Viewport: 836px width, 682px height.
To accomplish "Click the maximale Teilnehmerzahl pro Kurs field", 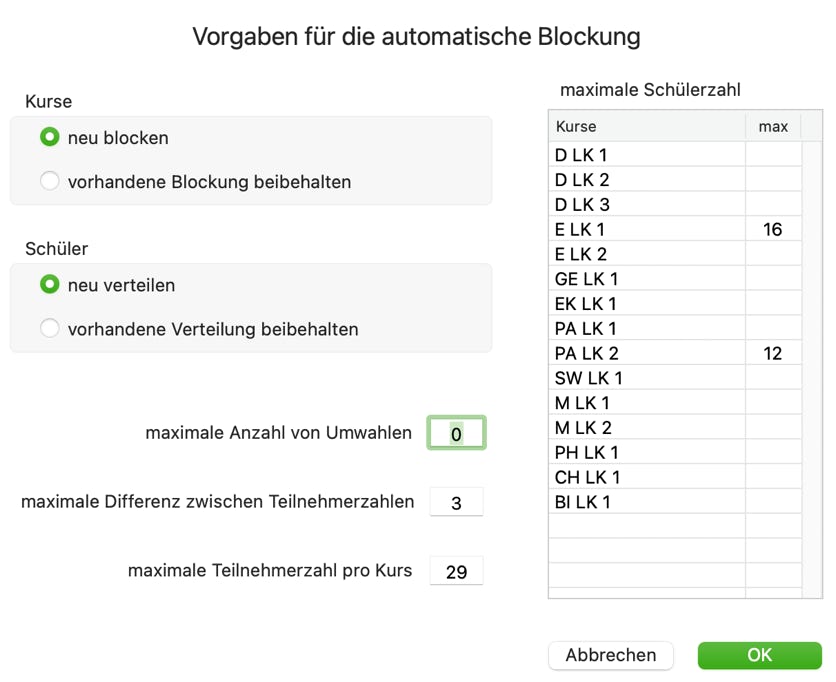I will (456, 572).
